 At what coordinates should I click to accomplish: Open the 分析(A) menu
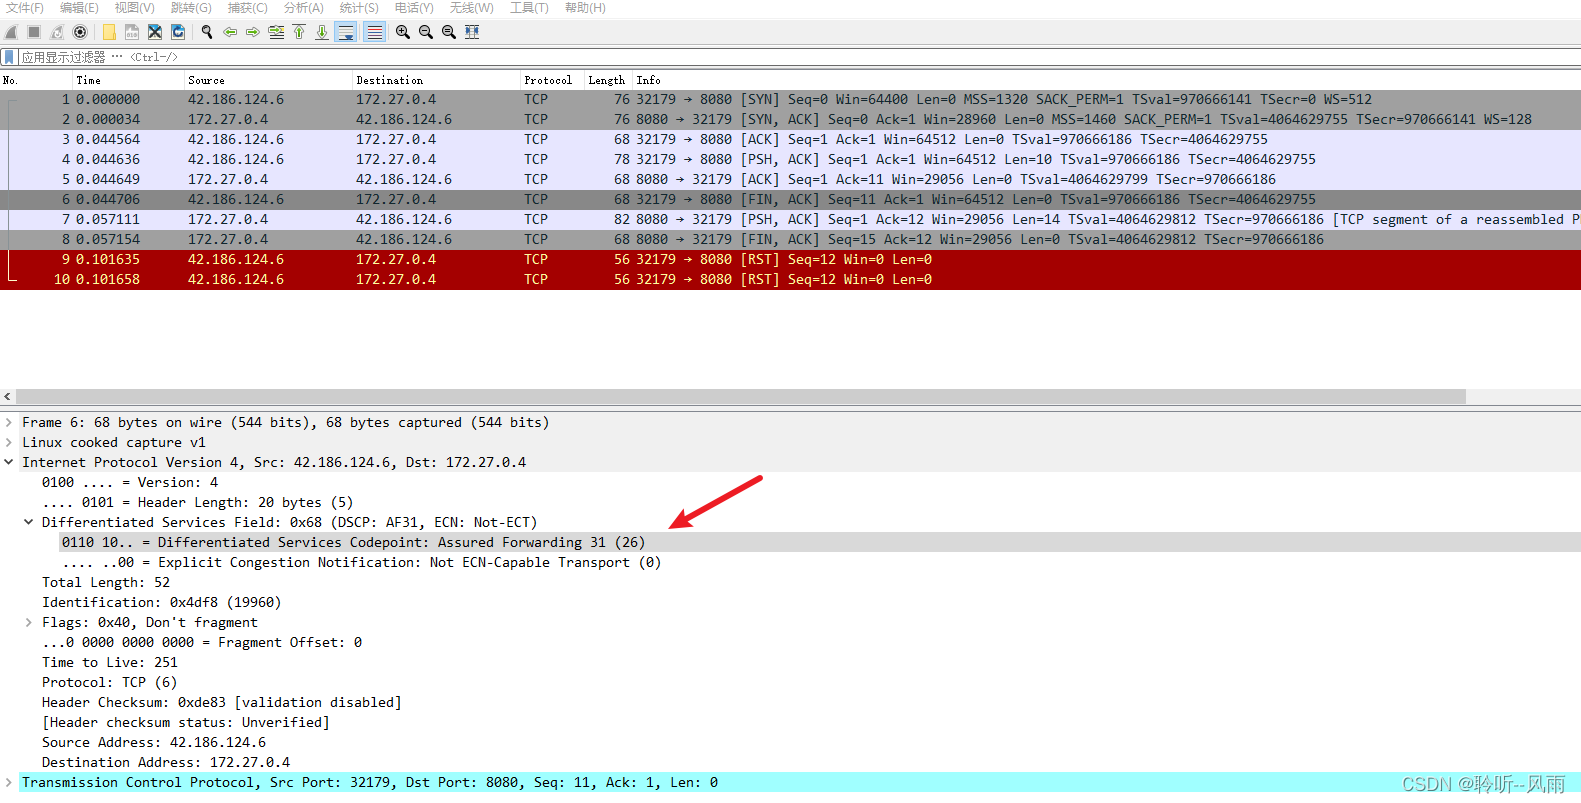303,8
